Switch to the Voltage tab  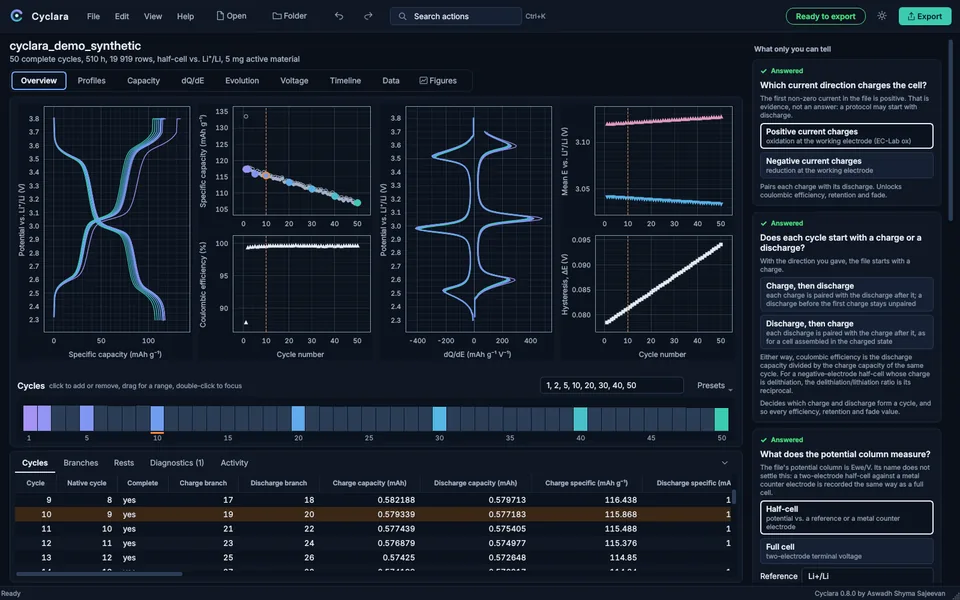tap(294, 81)
